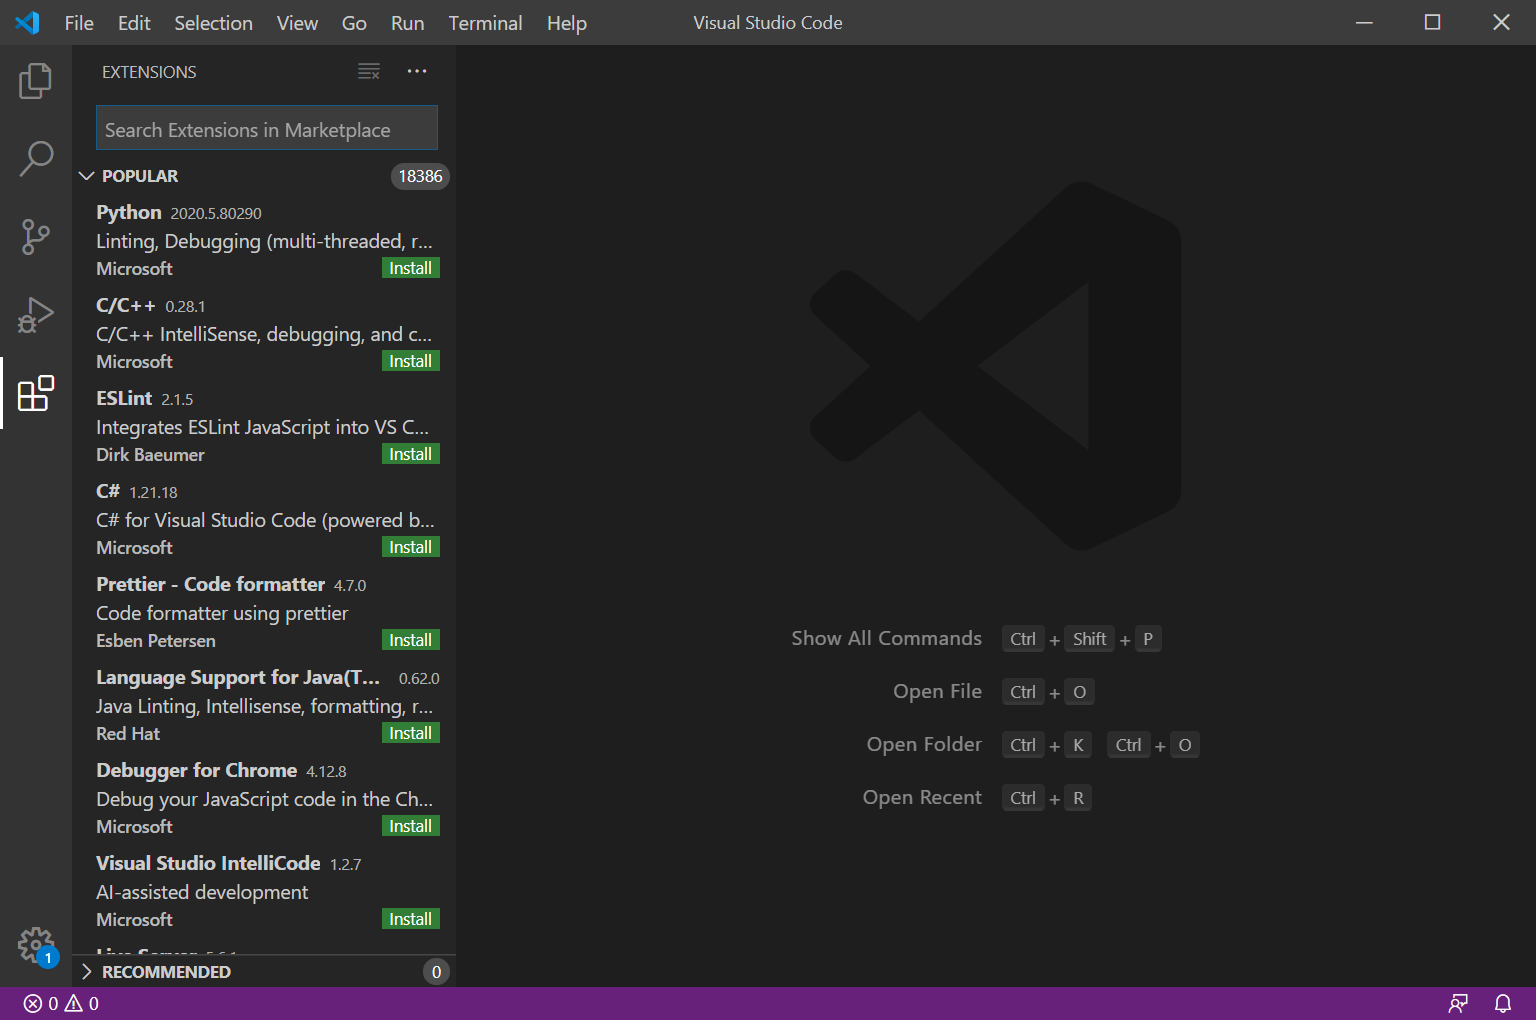Screen dimensions: 1536x1020
Task: Select Visual Studio IntelliCode title
Action: [x=208, y=863]
